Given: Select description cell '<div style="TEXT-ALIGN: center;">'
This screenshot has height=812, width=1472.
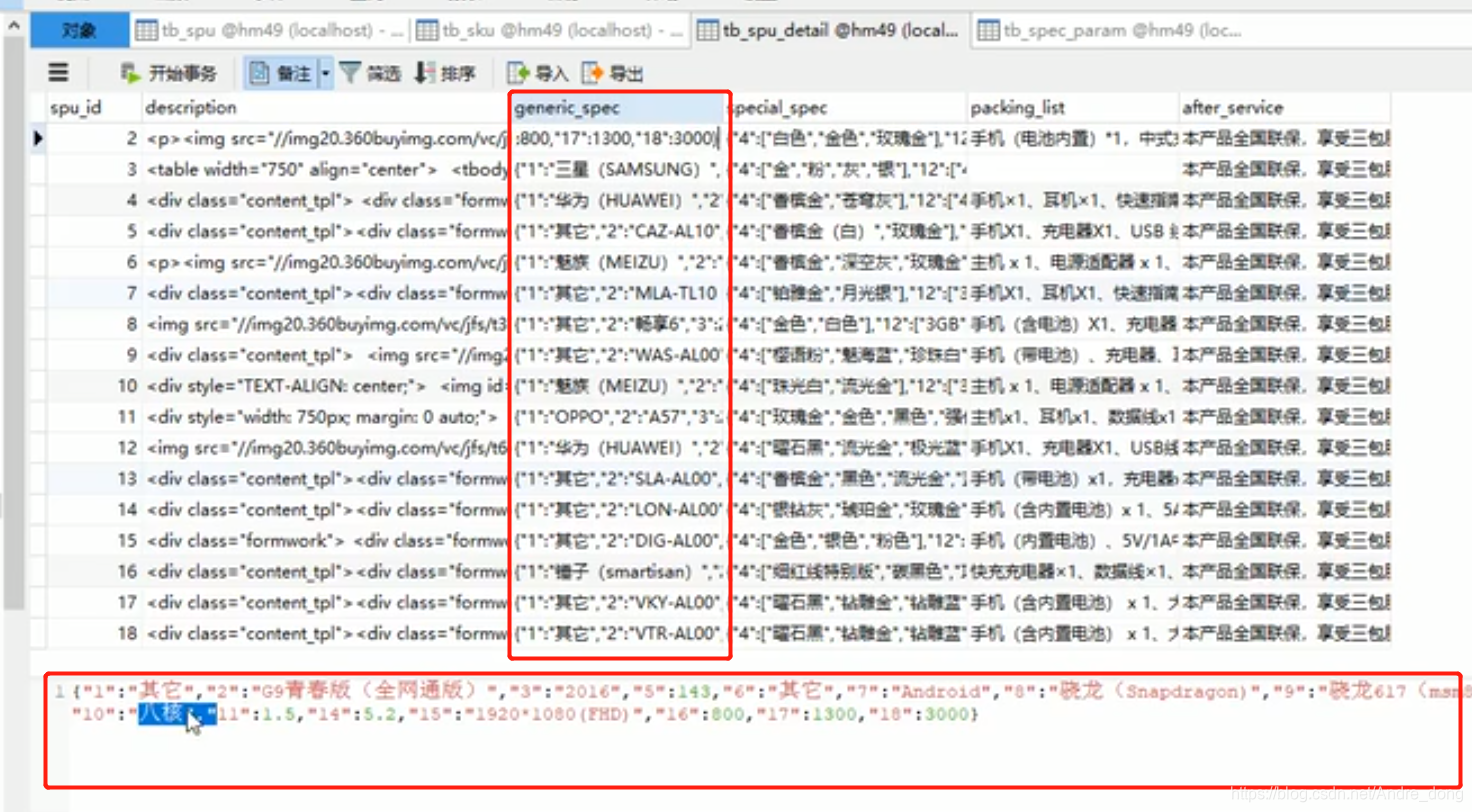Looking at the screenshot, I should pyautogui.click(x=326, y=386).
